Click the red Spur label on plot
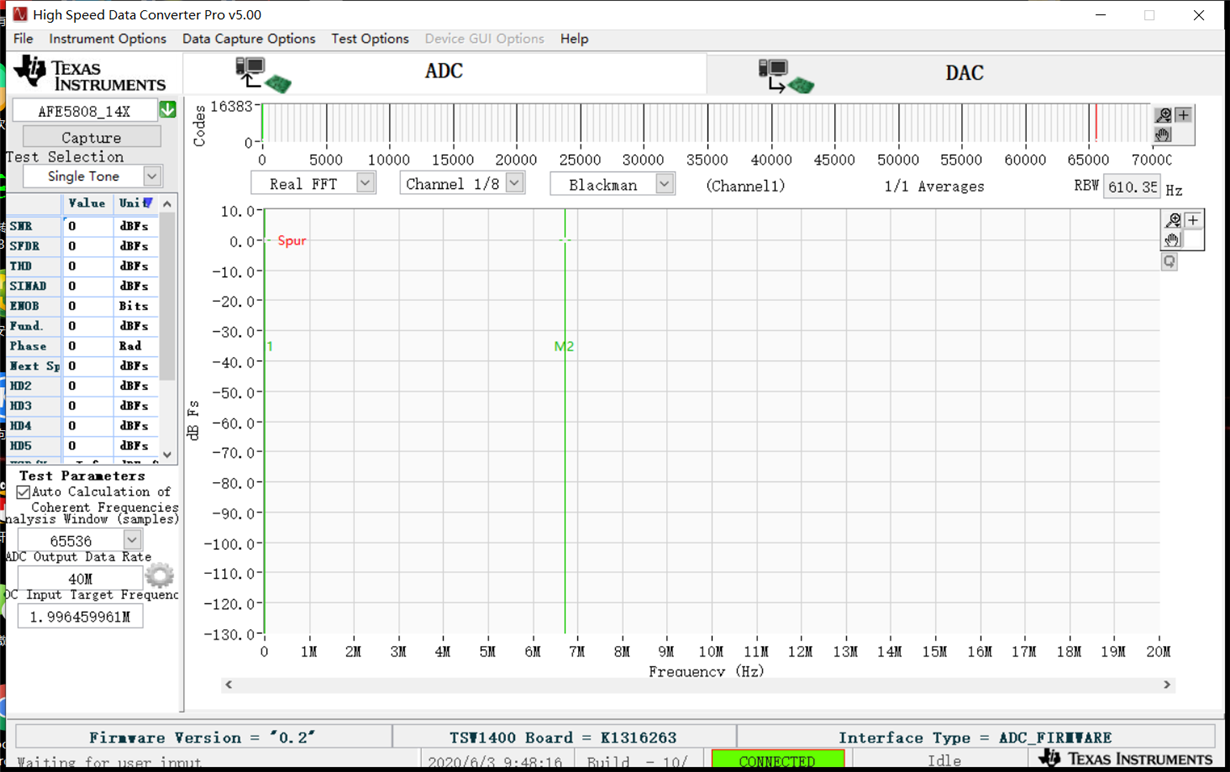Viewport: 1230px width, 772px height. (292, 241)
